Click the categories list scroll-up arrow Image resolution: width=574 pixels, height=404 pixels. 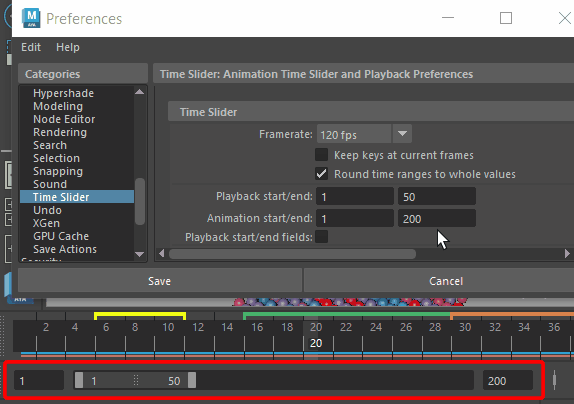(139, 92)
